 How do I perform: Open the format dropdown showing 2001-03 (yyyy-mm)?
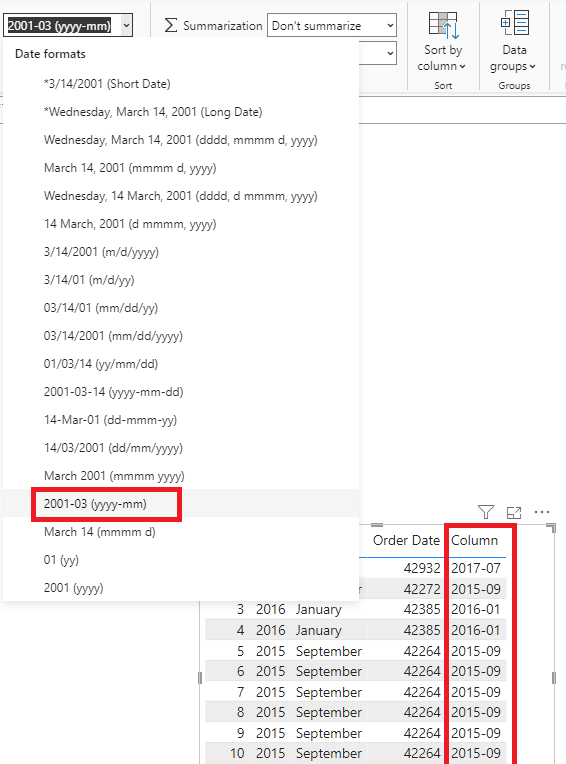pyautogui.click(x=68, y=25)
